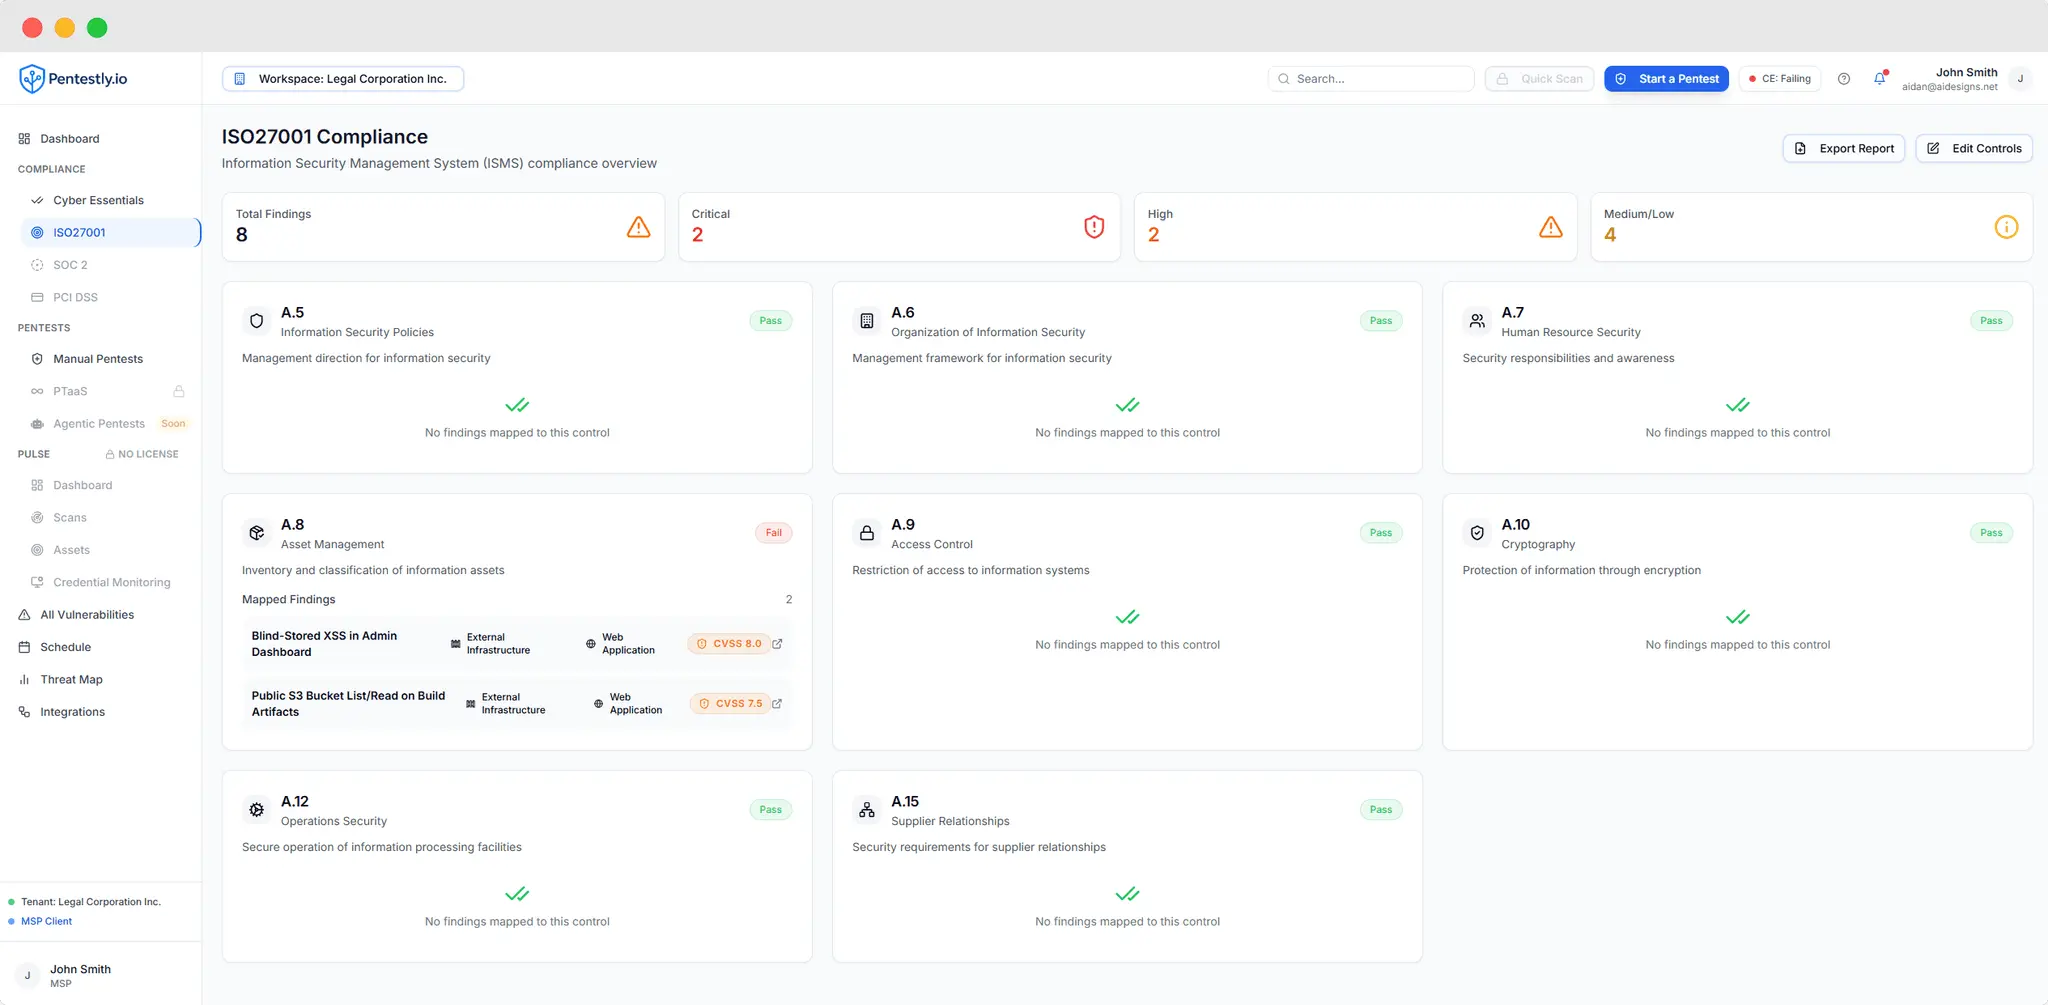Click the A.6 building icon
The height and width of the screenshot is (1005, 2048).
(x=867, y=321)
